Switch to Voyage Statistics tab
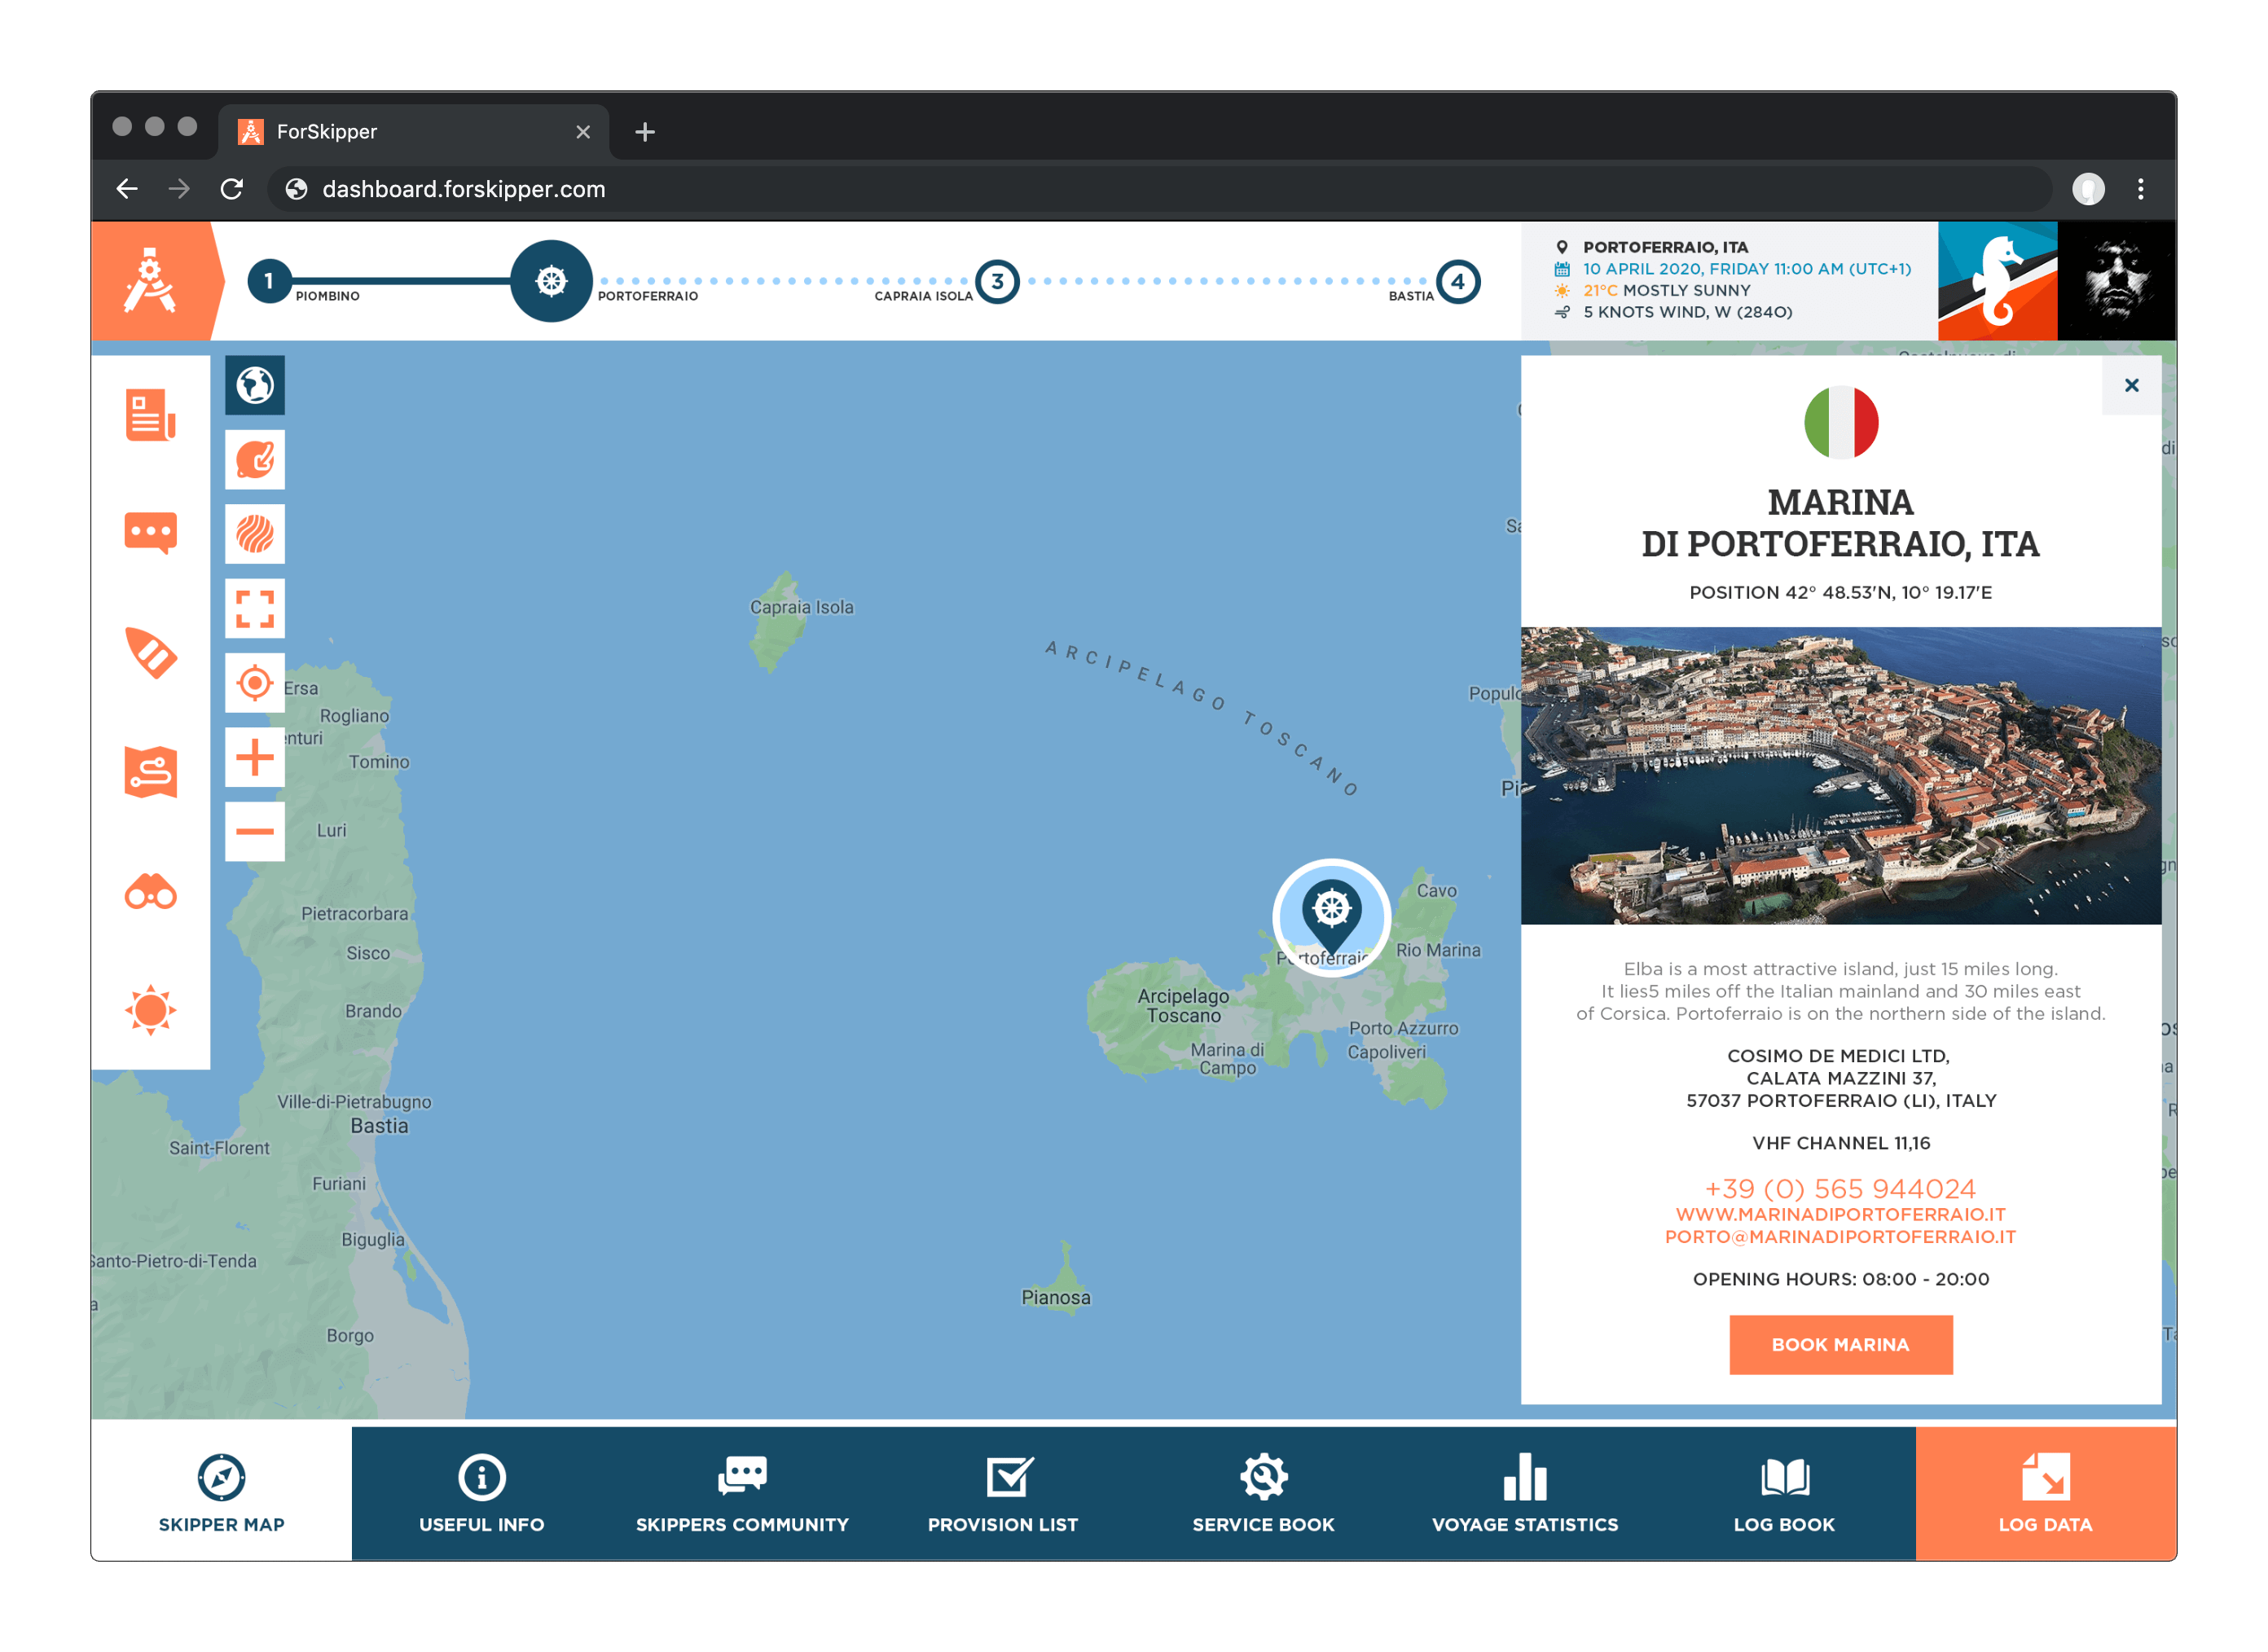 pyautogui.click(x=1524, y=1493)
